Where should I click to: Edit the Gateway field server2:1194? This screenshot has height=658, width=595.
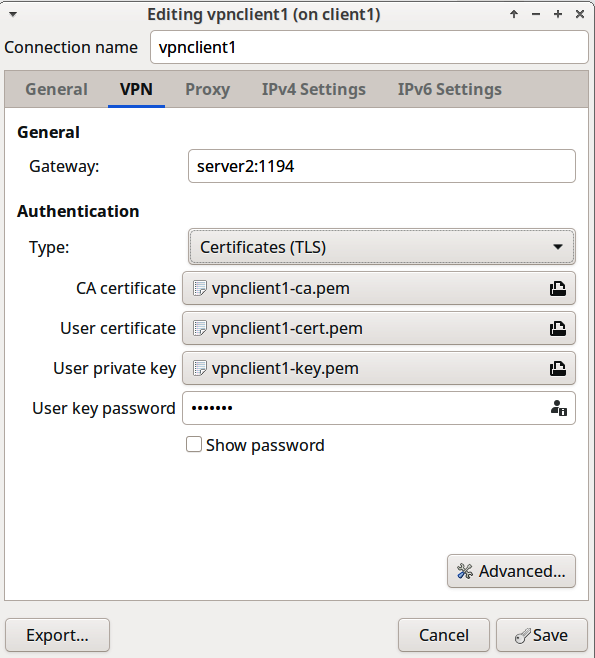click(x=382, y=166)
